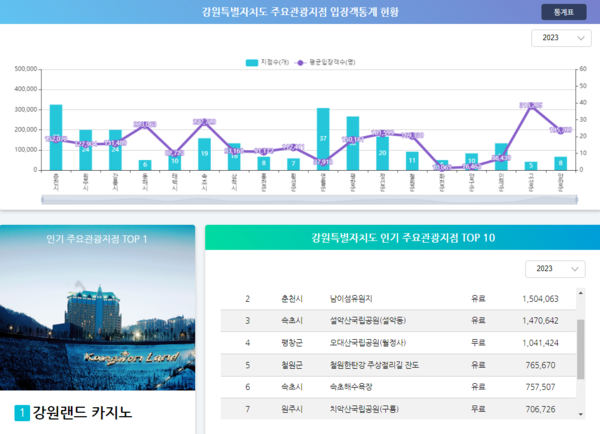Open the 2023 year dropdown in TOP 10 panel

[556, 269]
